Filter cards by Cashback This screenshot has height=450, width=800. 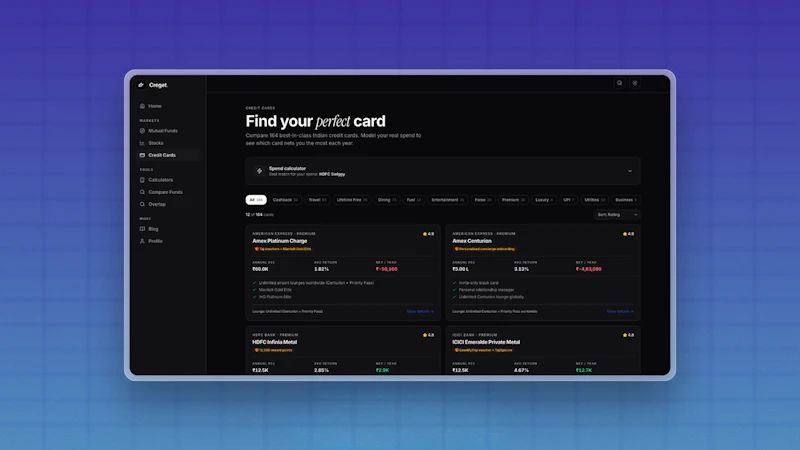pyautogui.click(x=285, y=200)
